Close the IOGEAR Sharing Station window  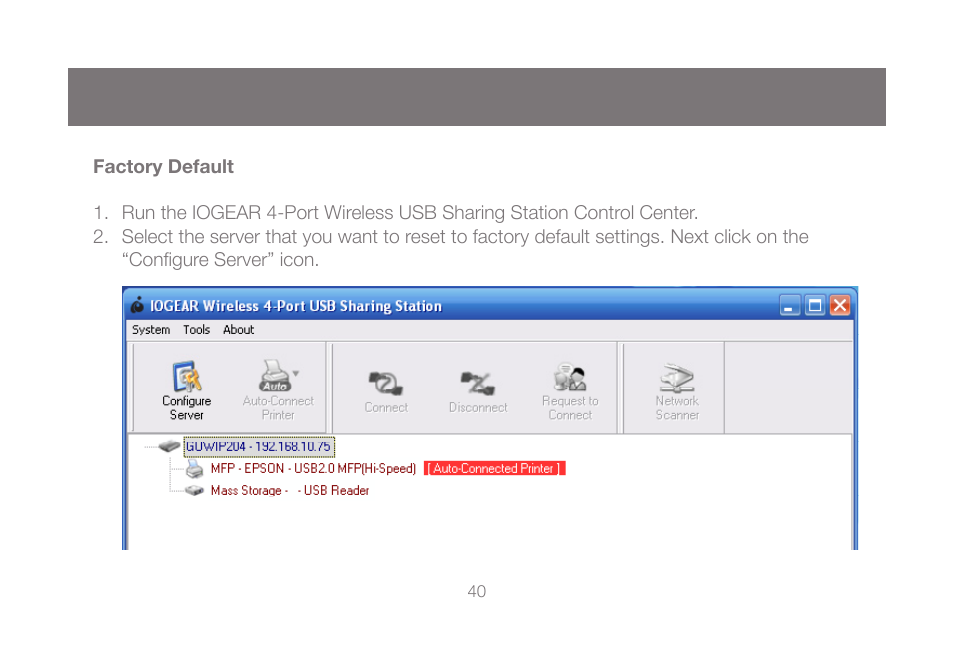pyautogui.click(x=840, y=305)
